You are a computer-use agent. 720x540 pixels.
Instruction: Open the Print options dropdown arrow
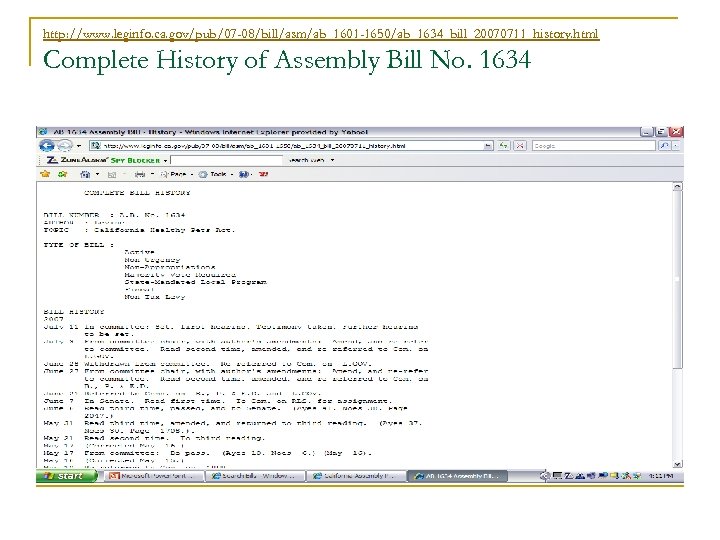152,174
